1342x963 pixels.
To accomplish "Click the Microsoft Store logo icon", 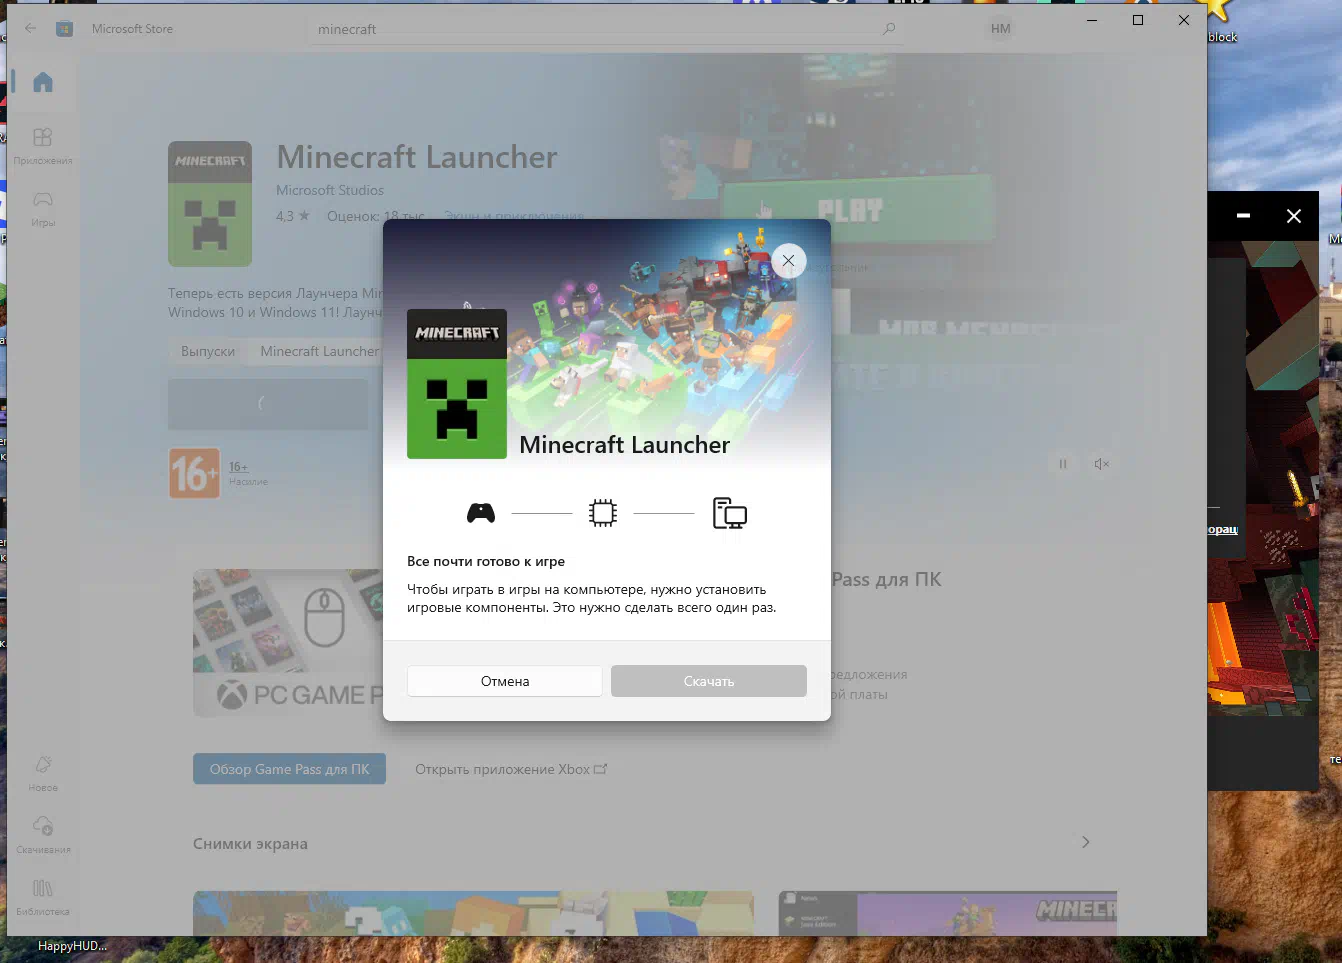I will (x=64, y=29).
